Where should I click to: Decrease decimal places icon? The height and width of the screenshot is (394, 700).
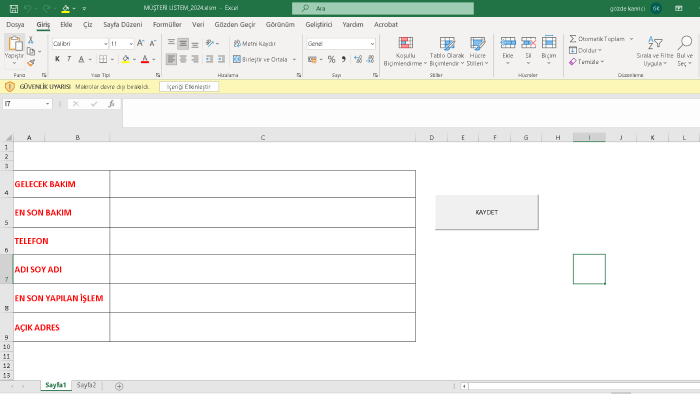[371, 59]
